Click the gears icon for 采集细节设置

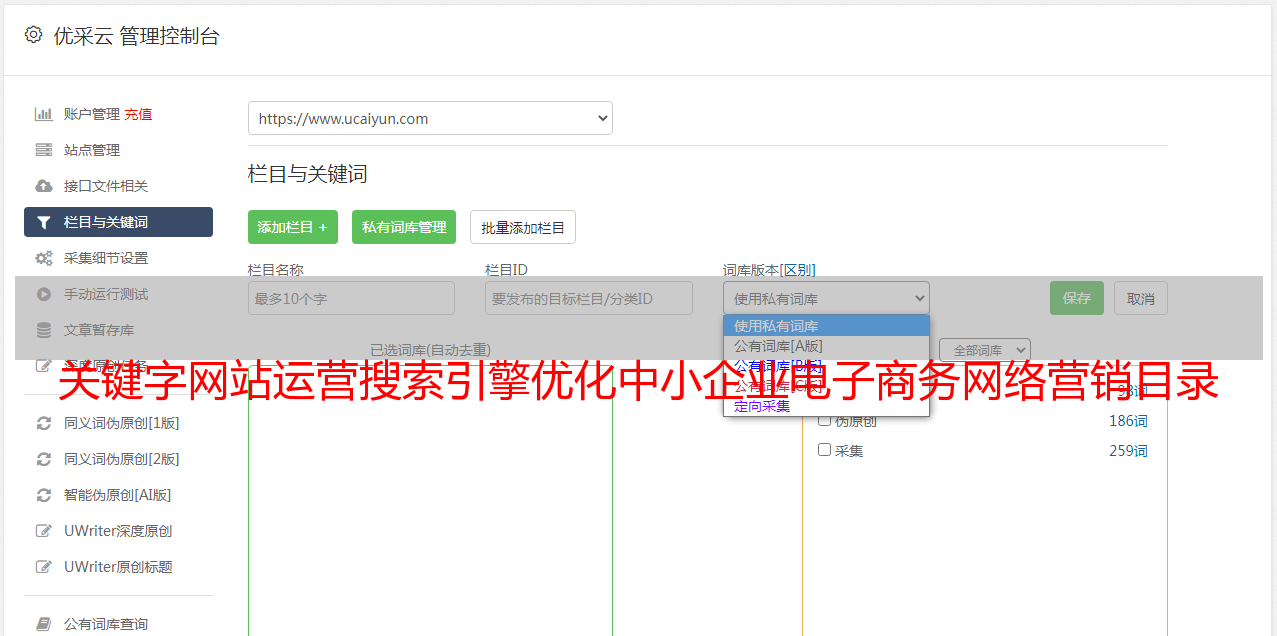[44, 258]
